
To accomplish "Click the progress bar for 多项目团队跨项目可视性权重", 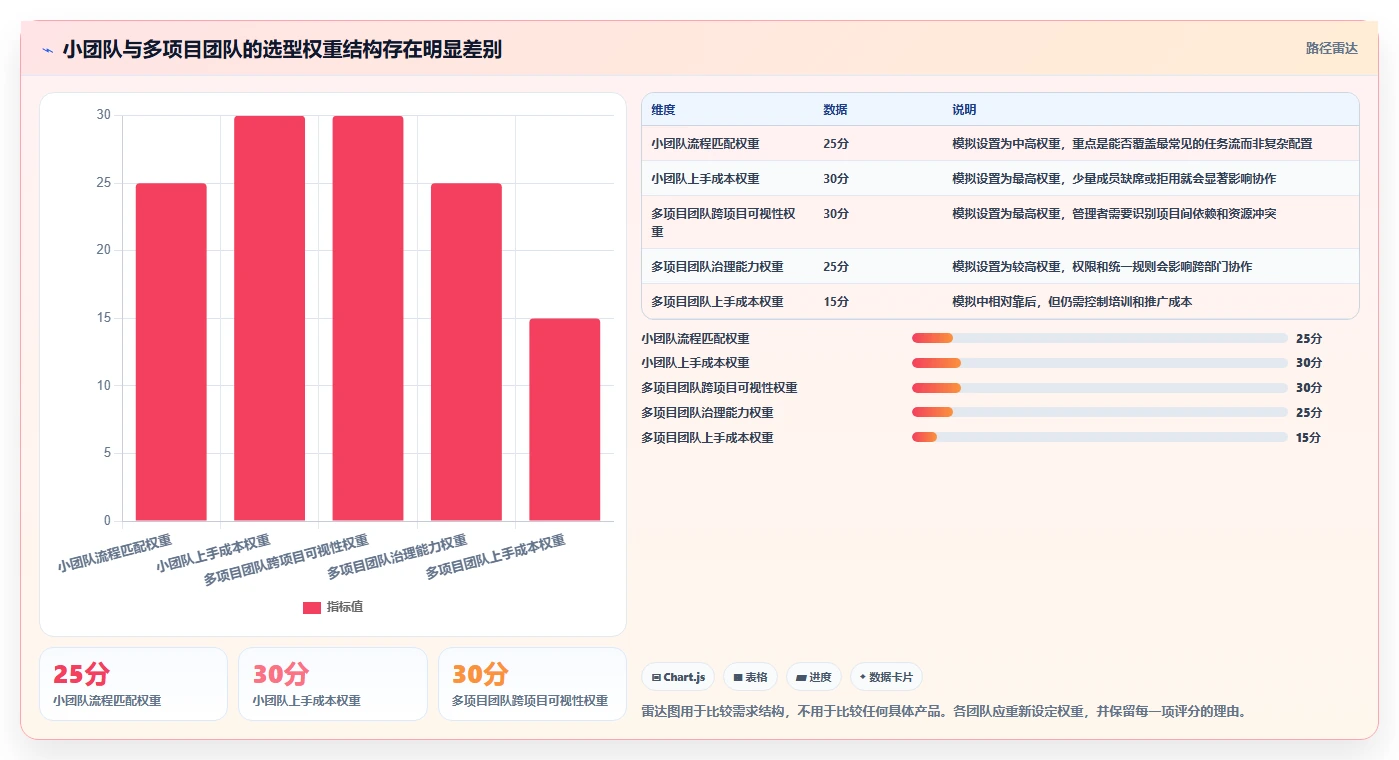I will [1099, 388].
